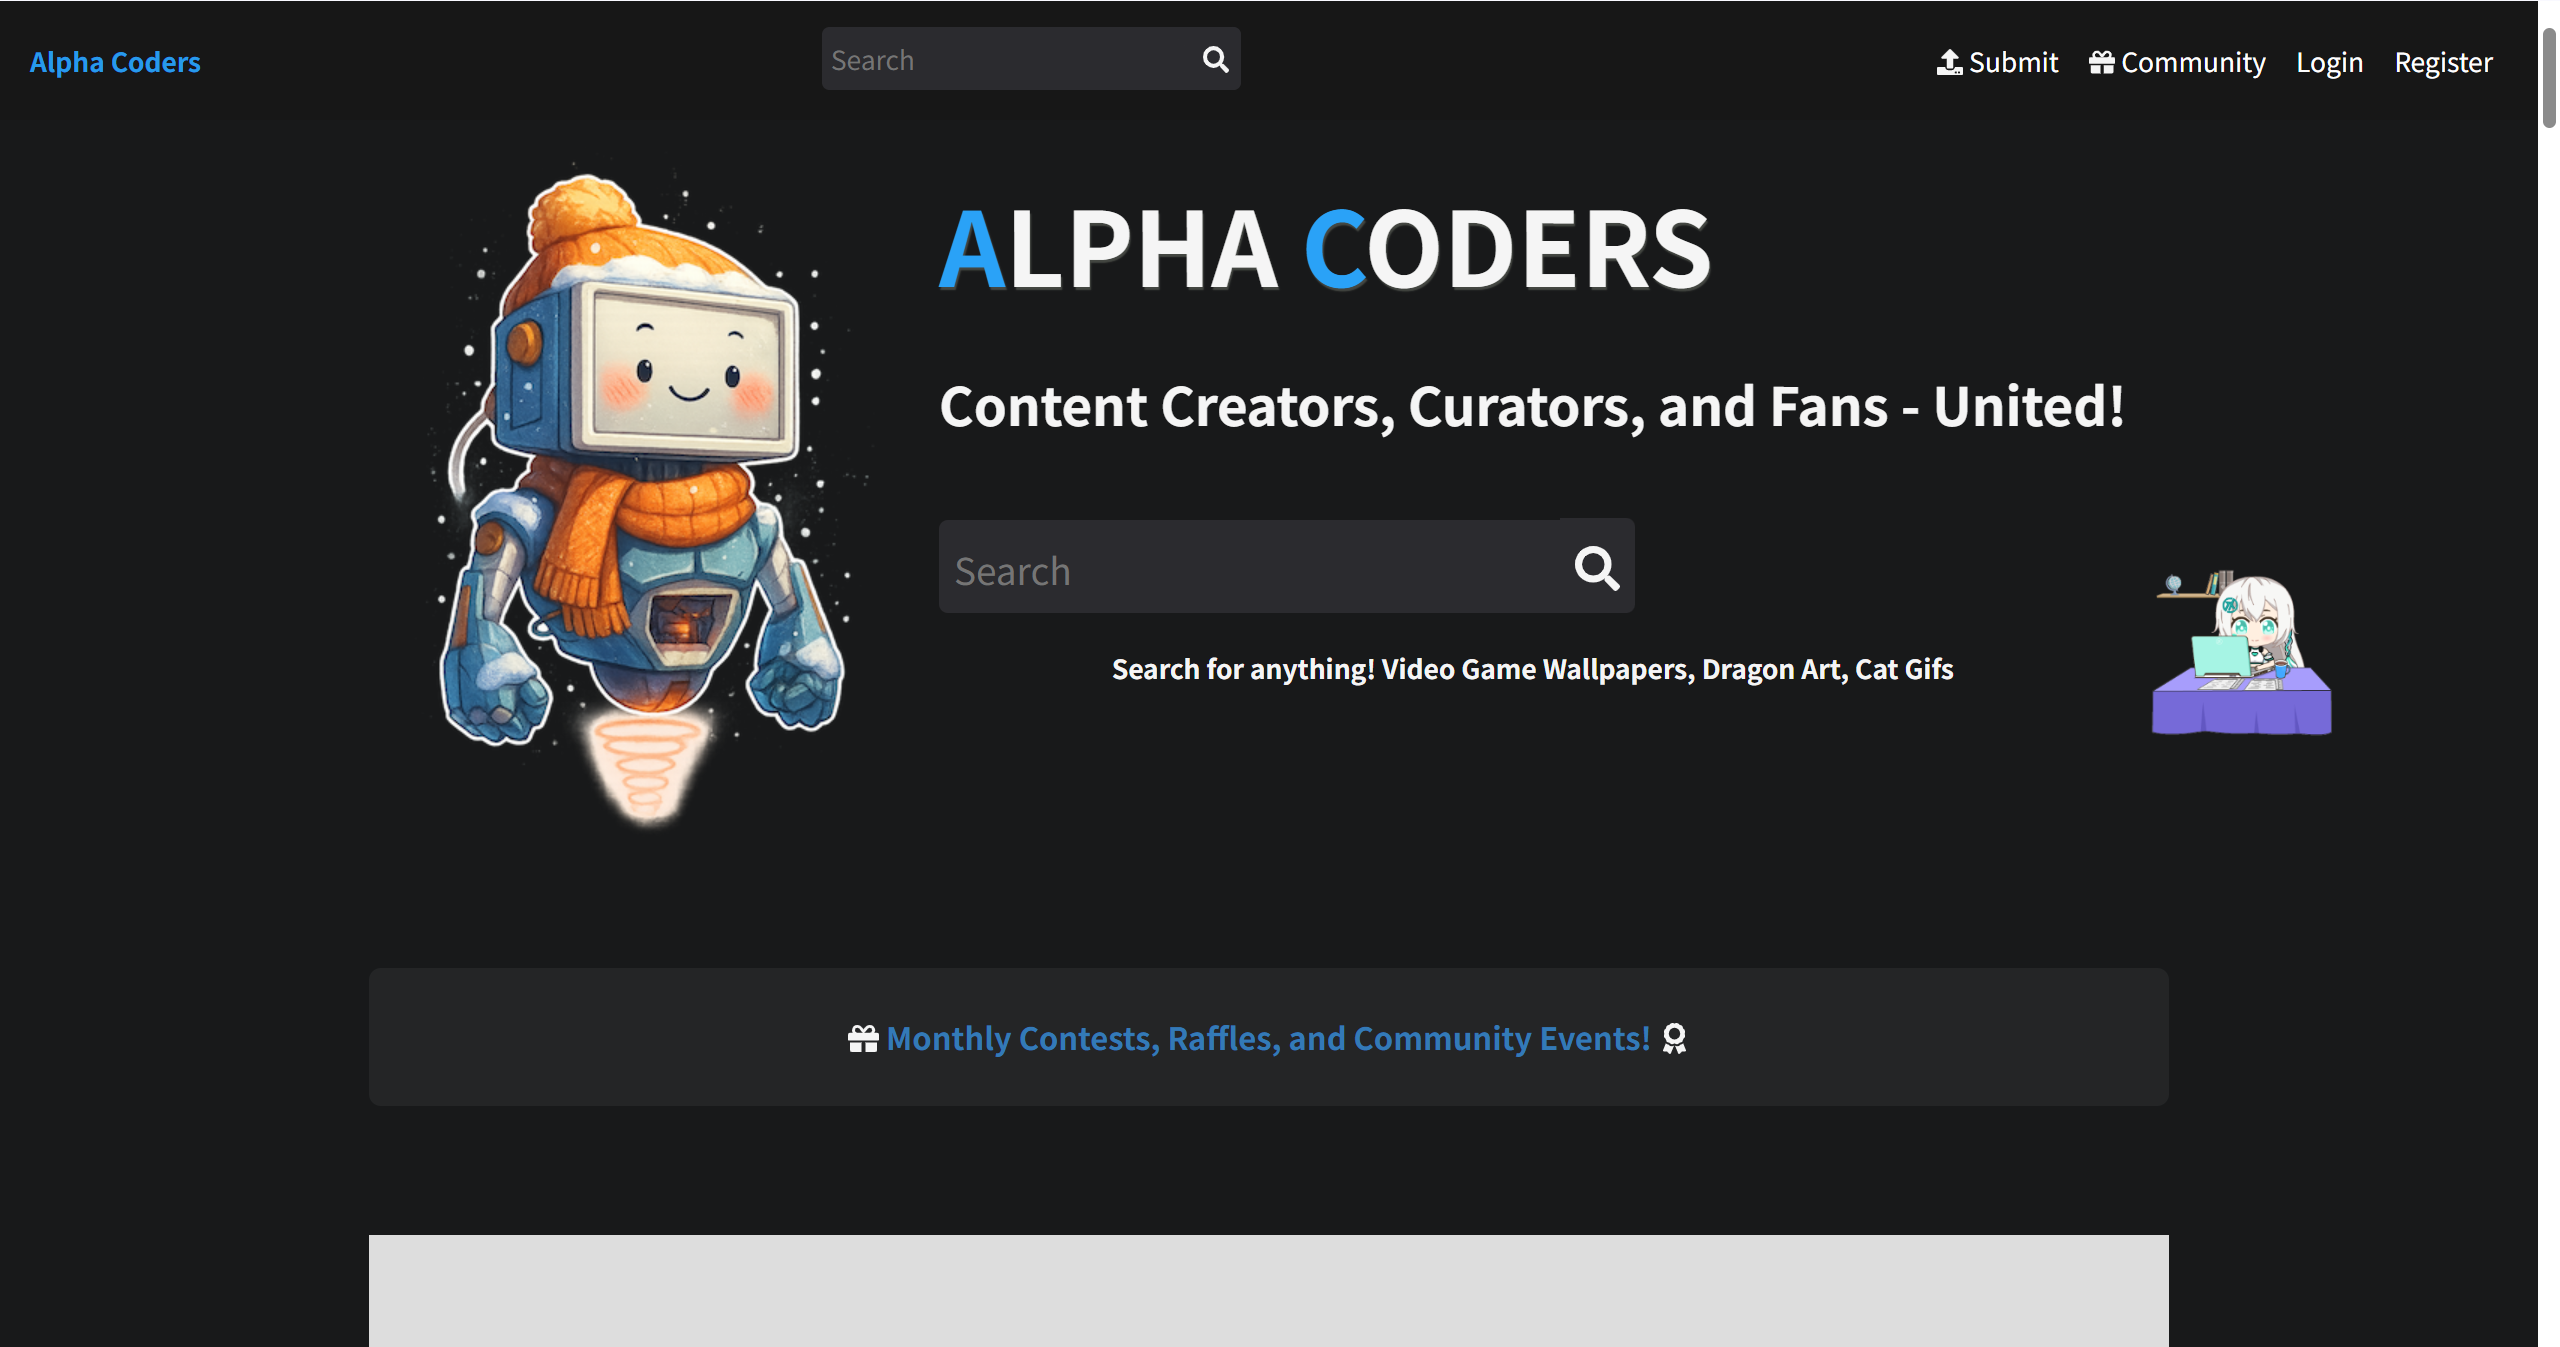Click the gift icon before Monthly Contests
The width and height of the screenshot is (2560, 1347).
863,1039
